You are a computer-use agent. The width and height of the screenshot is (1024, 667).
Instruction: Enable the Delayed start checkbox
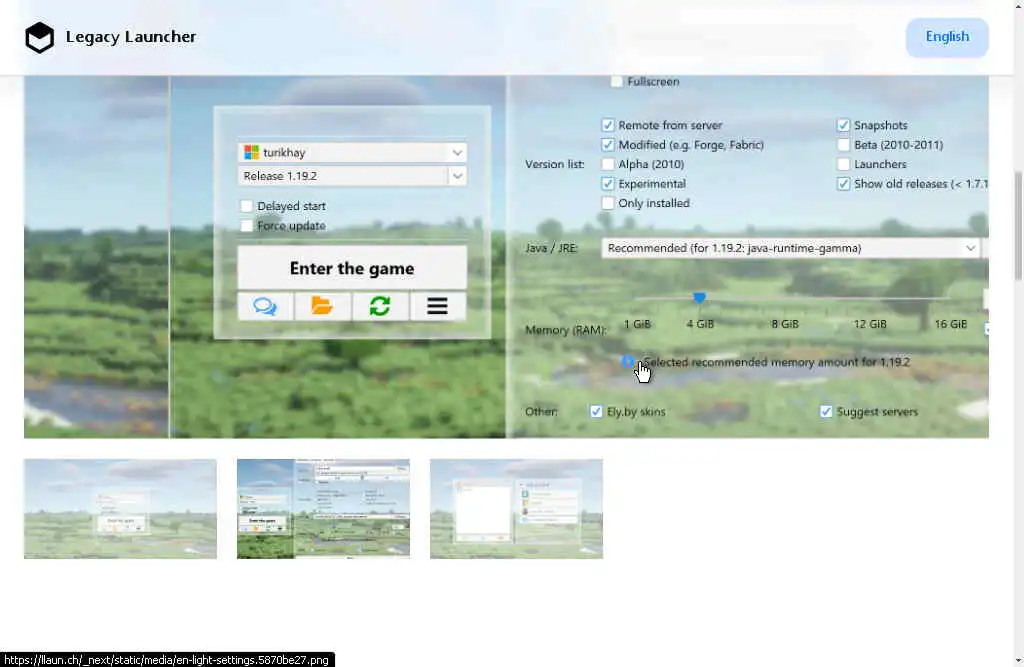246,206
